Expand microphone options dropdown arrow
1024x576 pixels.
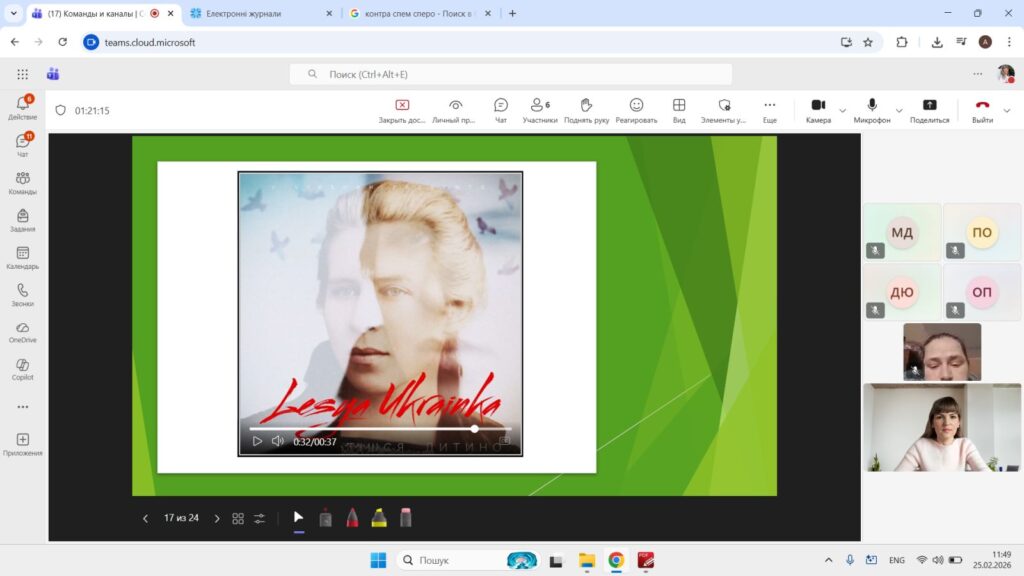click(899, 110)
